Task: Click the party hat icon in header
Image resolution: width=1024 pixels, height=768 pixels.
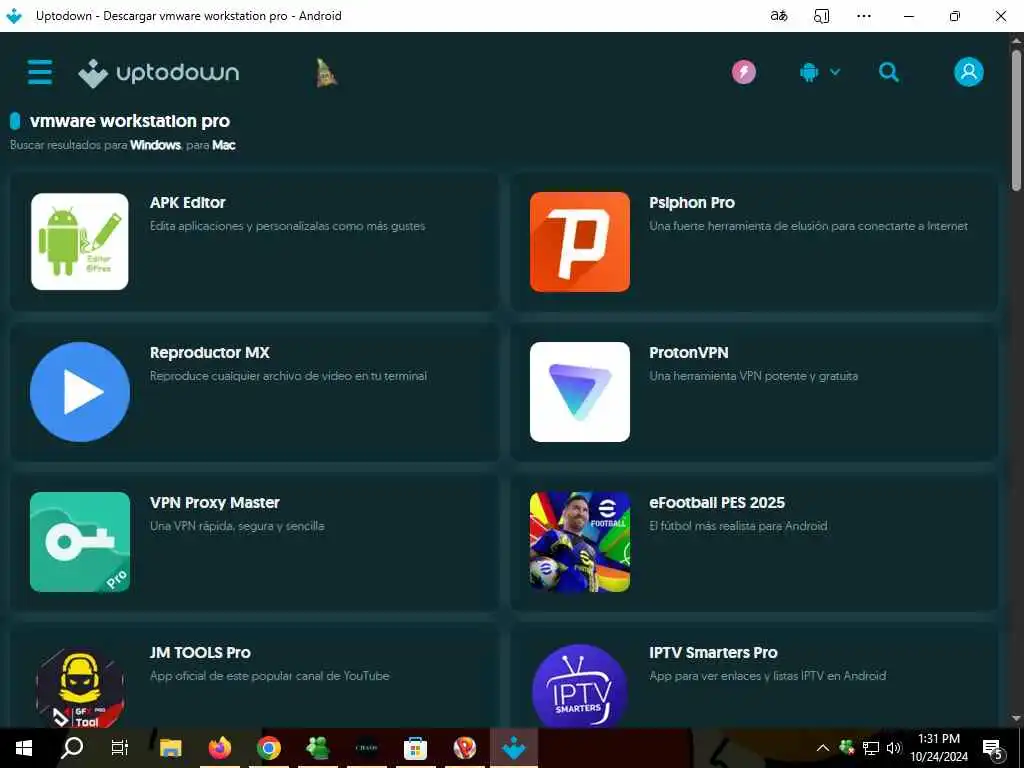Action: [326, 72]
